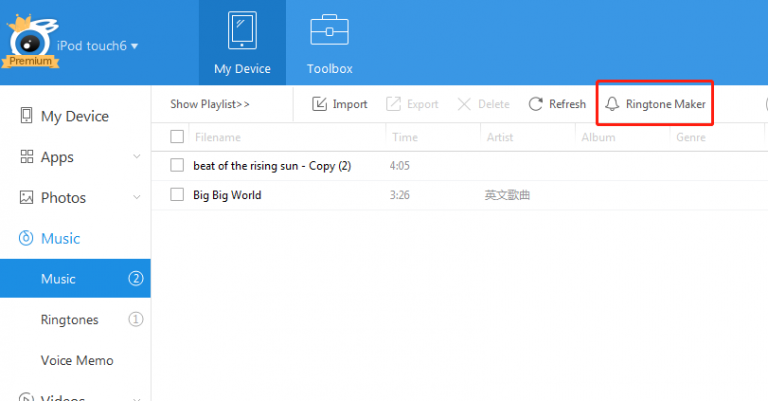Click the Show Playlist>> link
This screenshot has width=768, height=401.
[x=210, y=104]
